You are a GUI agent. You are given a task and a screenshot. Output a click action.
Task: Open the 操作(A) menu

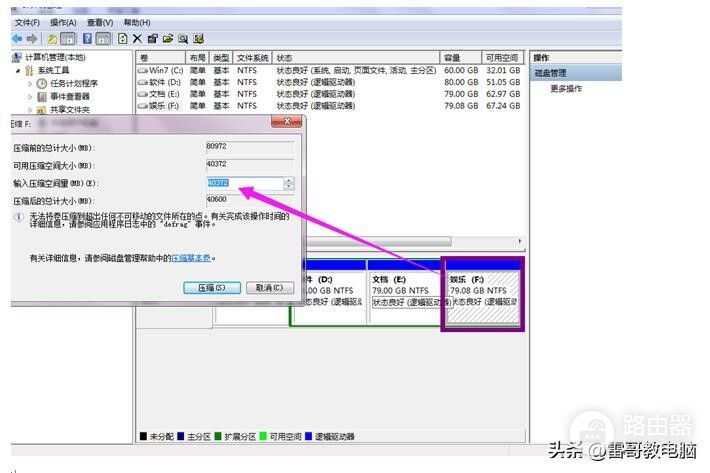point(62,22)
